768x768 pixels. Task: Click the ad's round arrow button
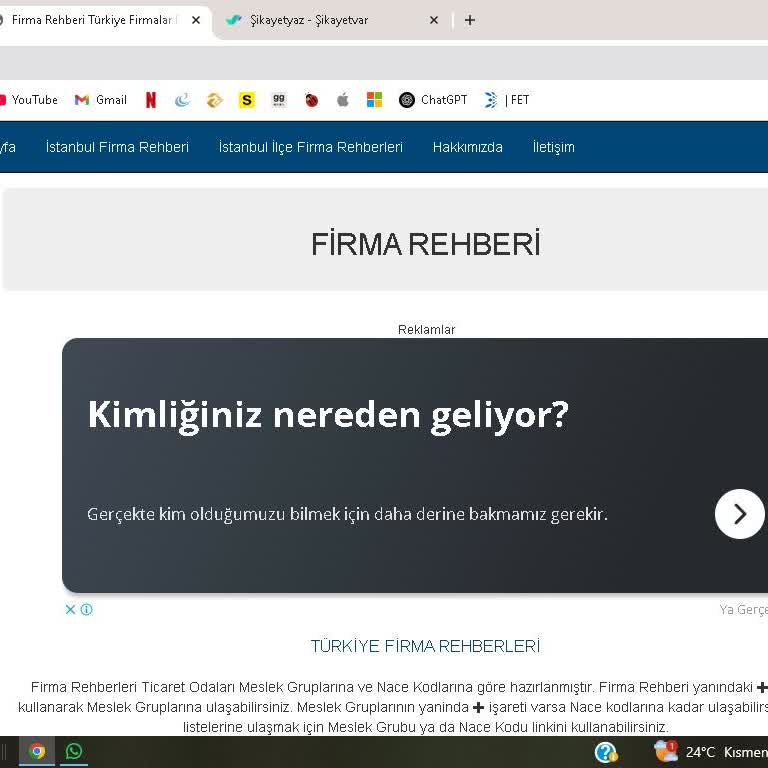pos(740,514)
